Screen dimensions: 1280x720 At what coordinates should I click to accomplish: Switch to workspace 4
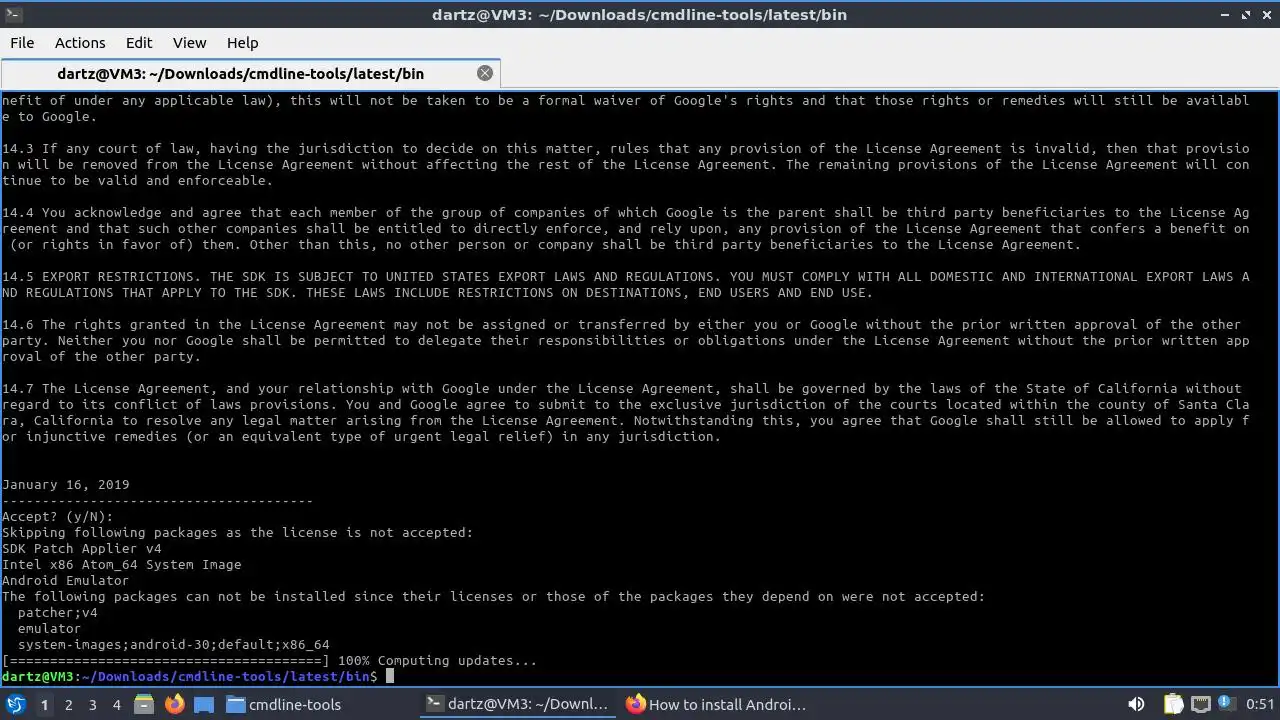[116, 704]
